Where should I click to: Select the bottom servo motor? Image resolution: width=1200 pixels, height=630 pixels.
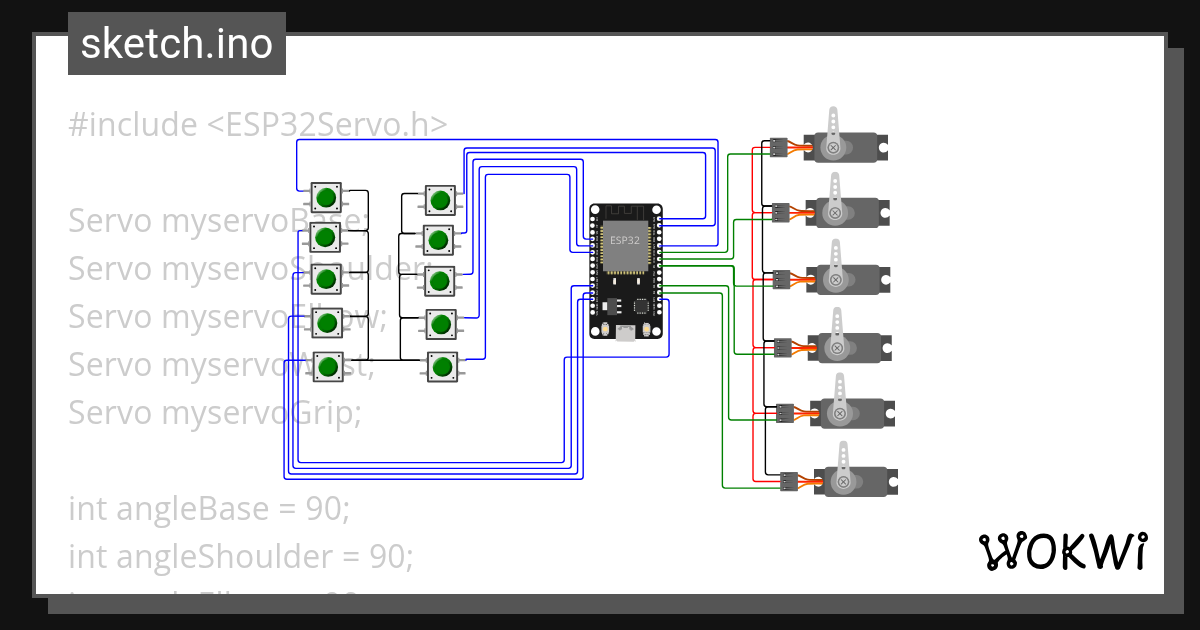[855, 480]
